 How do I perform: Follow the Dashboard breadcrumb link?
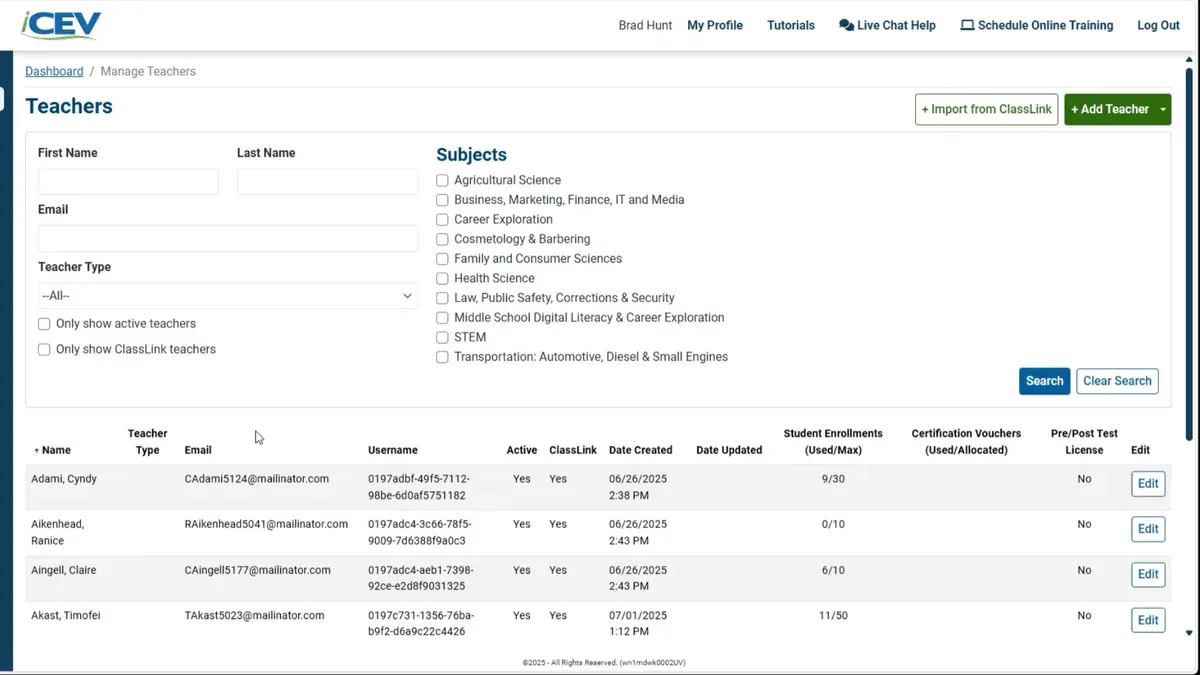pos(54,71)
